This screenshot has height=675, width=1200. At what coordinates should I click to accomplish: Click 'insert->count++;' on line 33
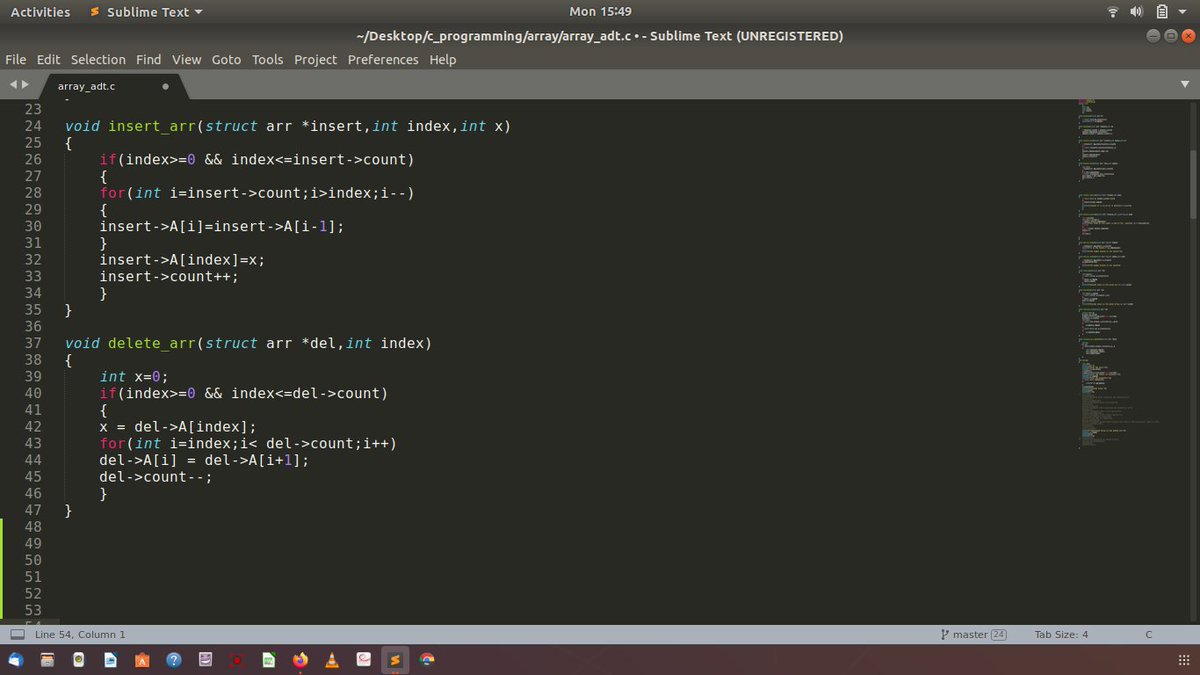(x=169, y=276)
